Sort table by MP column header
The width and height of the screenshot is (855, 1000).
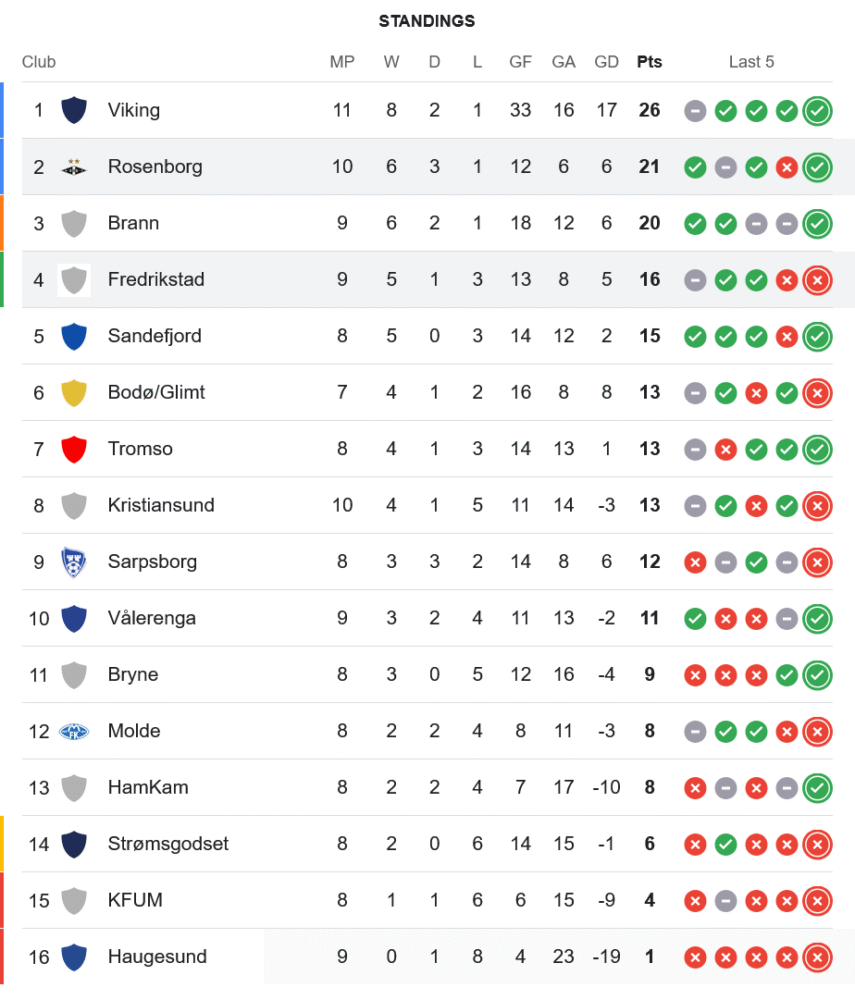pos(342,62)
